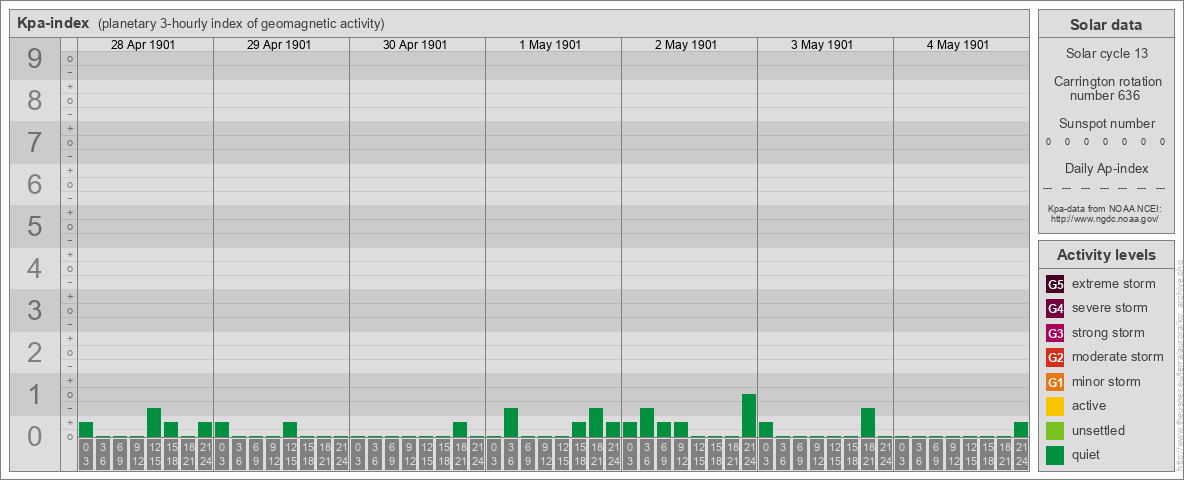Click the 'severe storm' legend label
The image size is (1184, 480).
1109,308
